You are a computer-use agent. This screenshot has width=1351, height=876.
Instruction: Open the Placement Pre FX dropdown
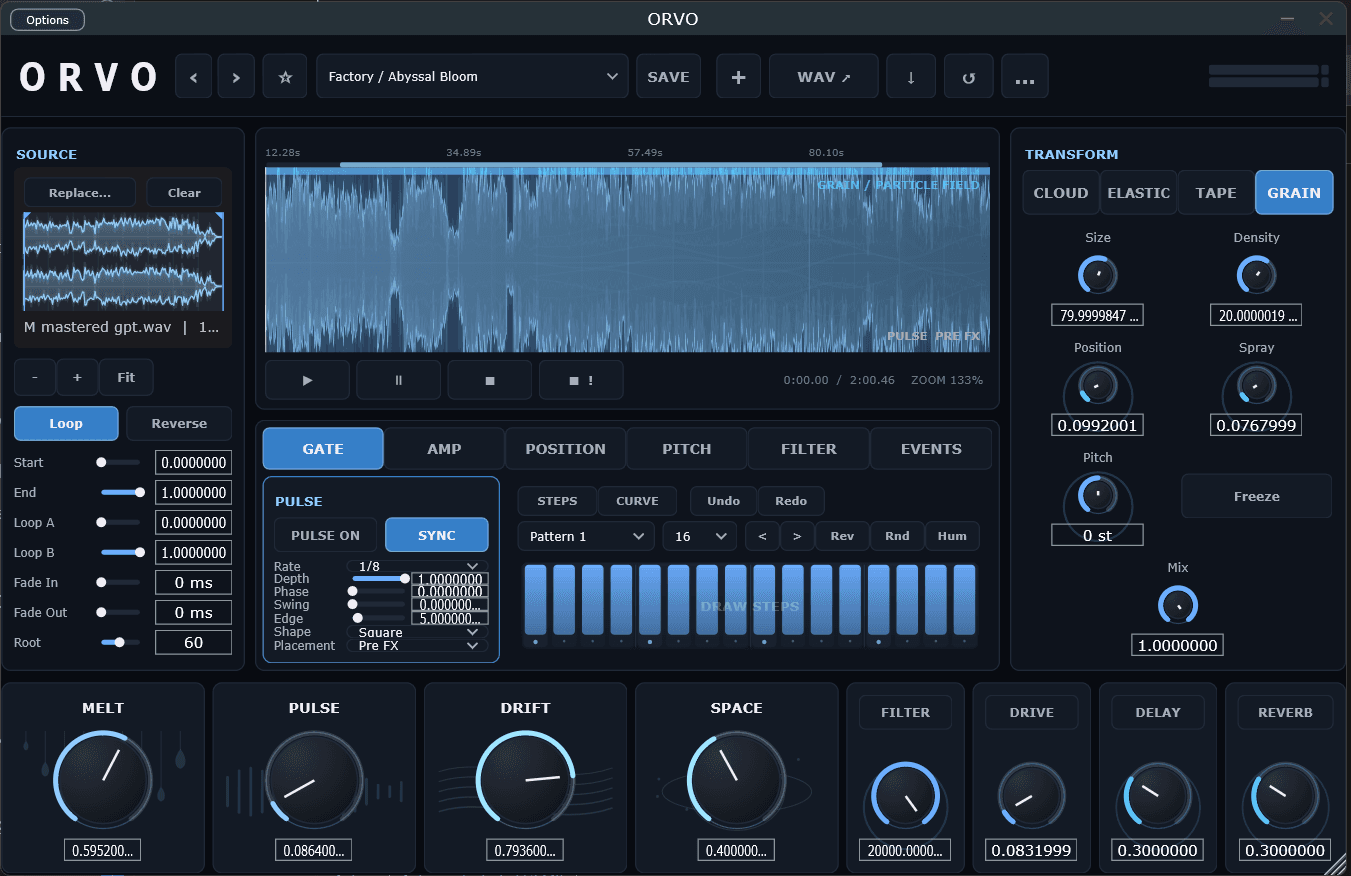(417, 645)
